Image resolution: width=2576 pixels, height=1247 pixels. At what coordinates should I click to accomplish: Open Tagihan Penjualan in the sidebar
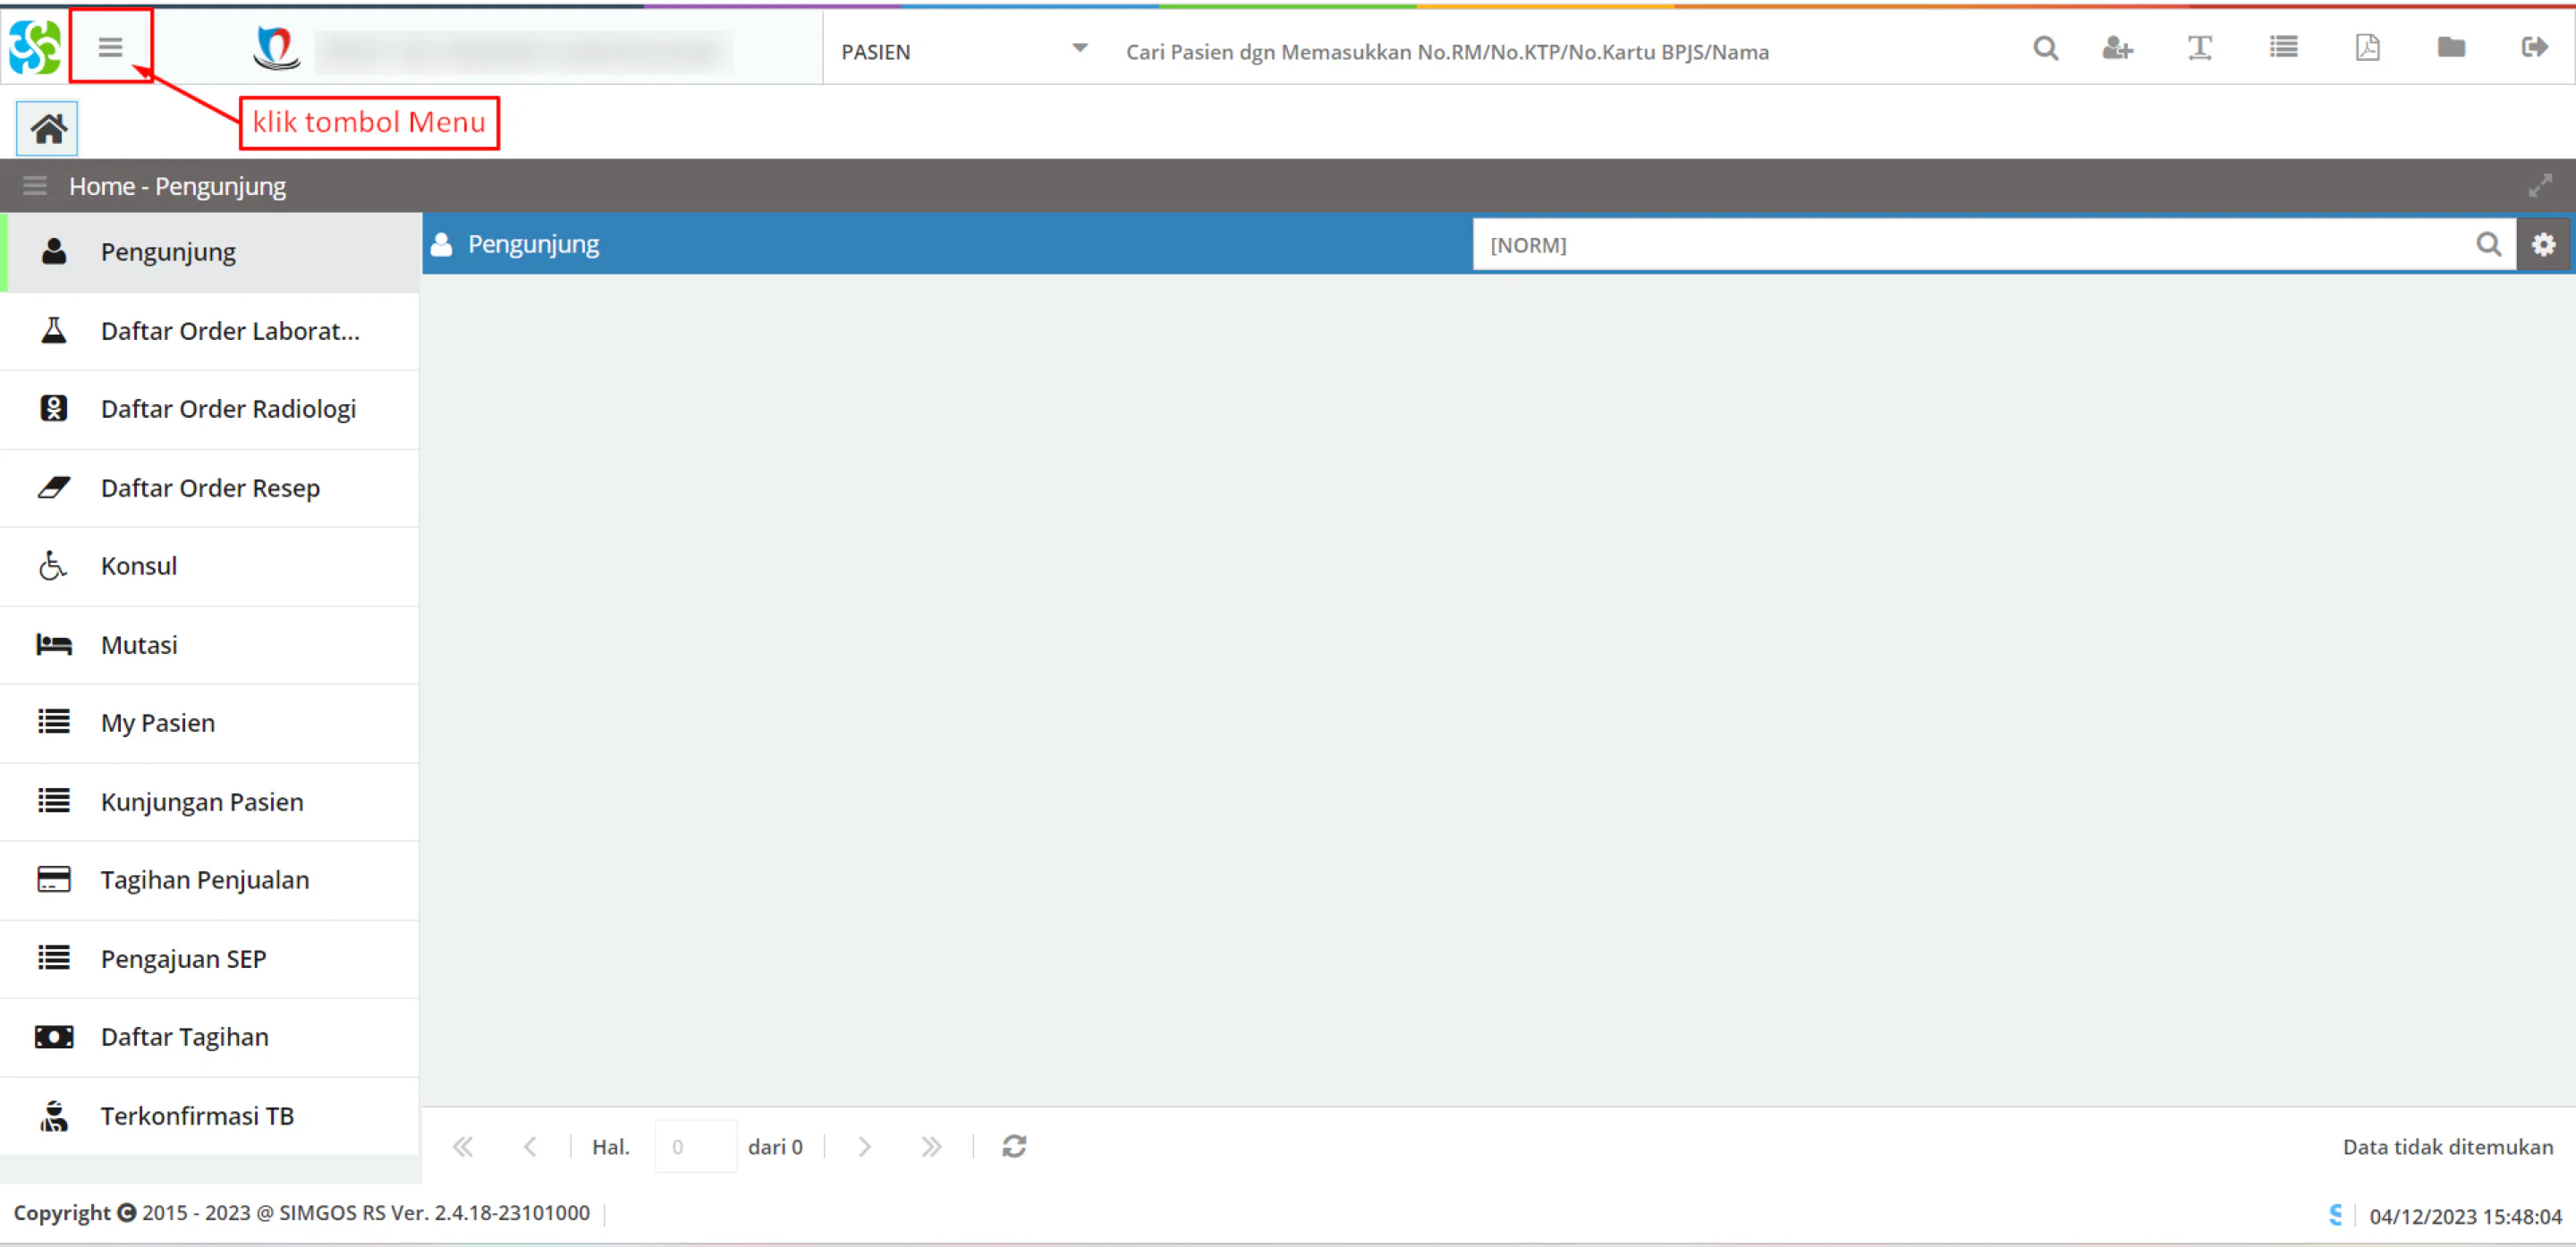[x=210, y=880]
